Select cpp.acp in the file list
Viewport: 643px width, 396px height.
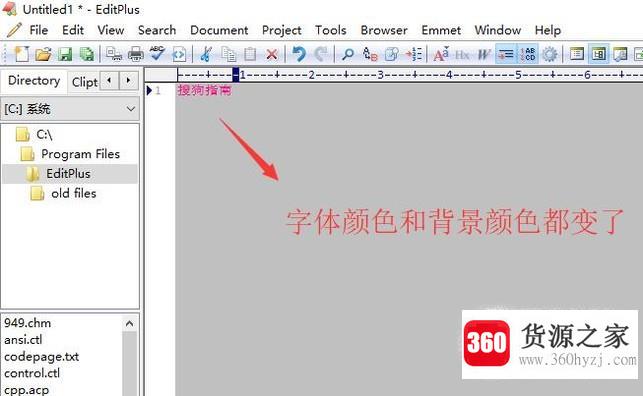point(26,390)
